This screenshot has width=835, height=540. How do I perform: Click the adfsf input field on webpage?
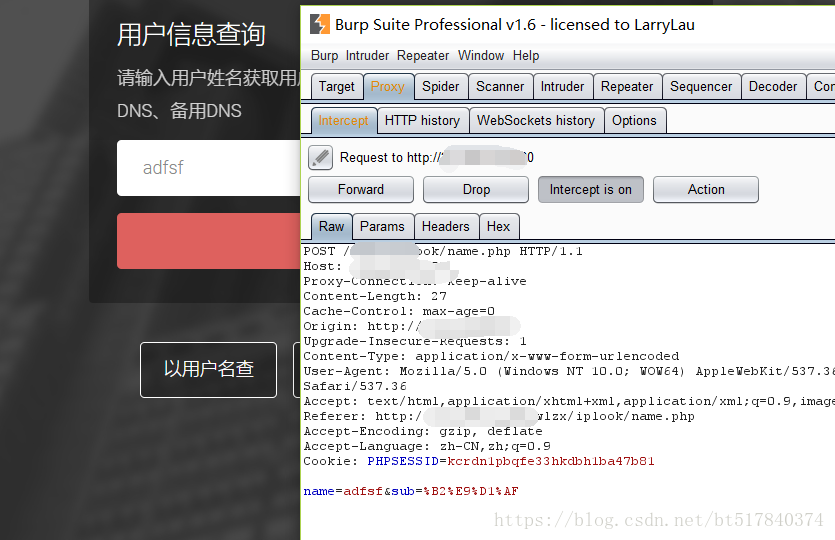pyautogui.click(x=209, y=168)
